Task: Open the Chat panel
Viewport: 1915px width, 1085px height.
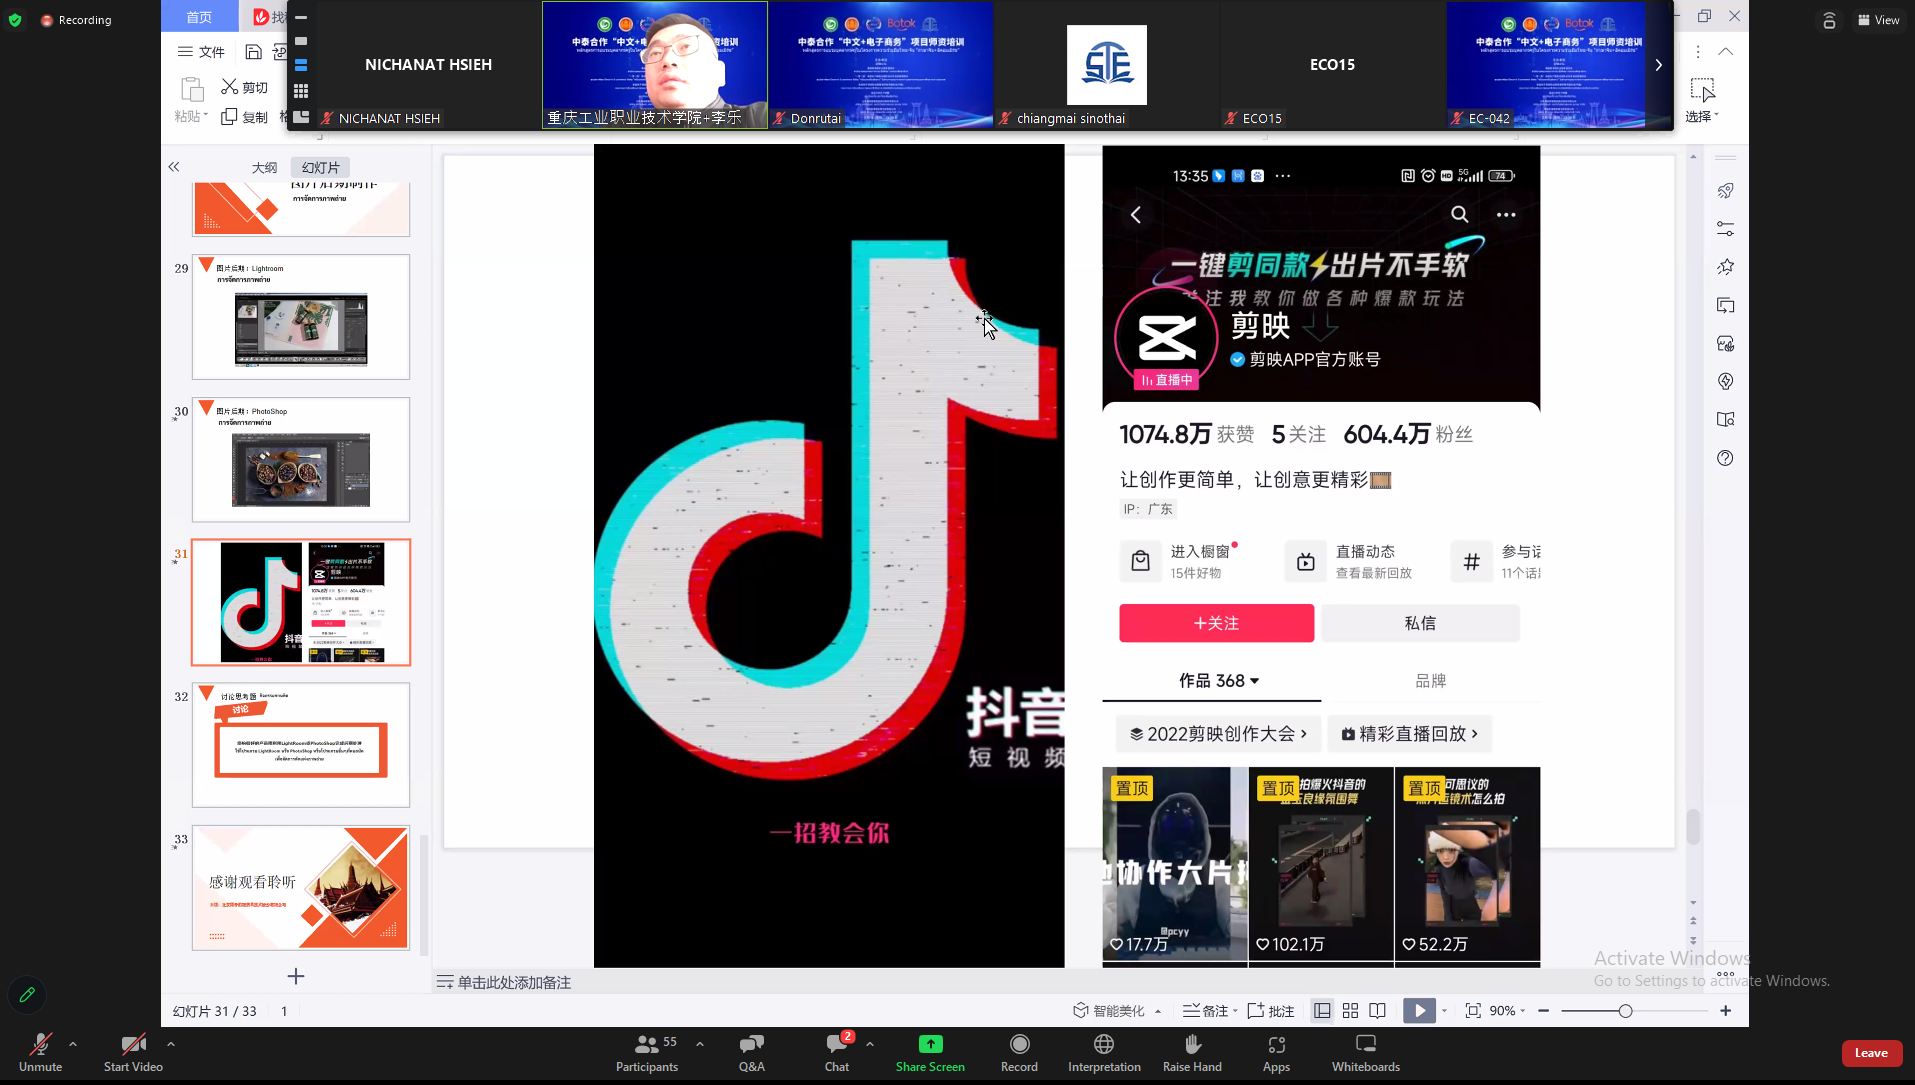Action: click(x=837, y=1053)
